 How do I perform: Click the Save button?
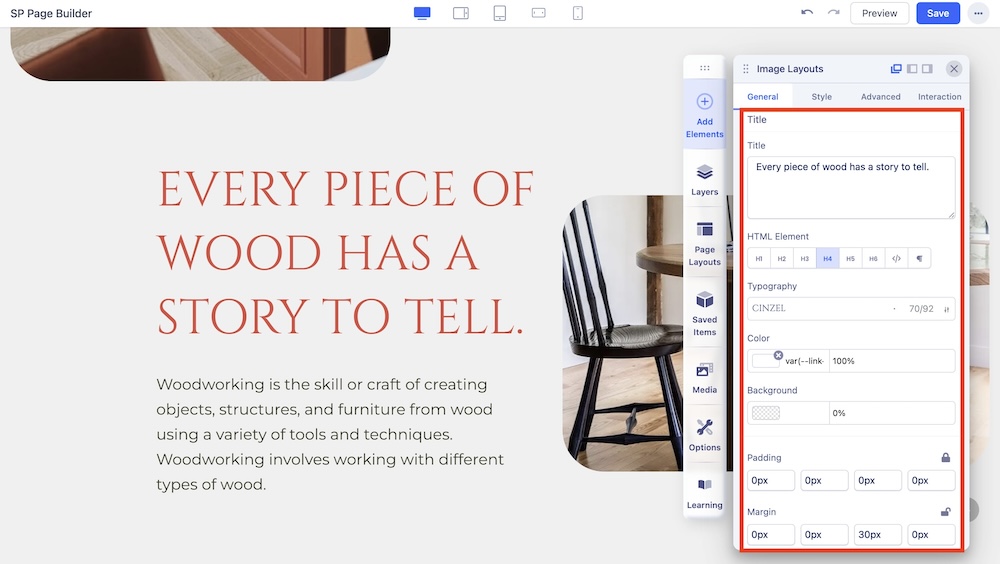[x=937, y=13]
